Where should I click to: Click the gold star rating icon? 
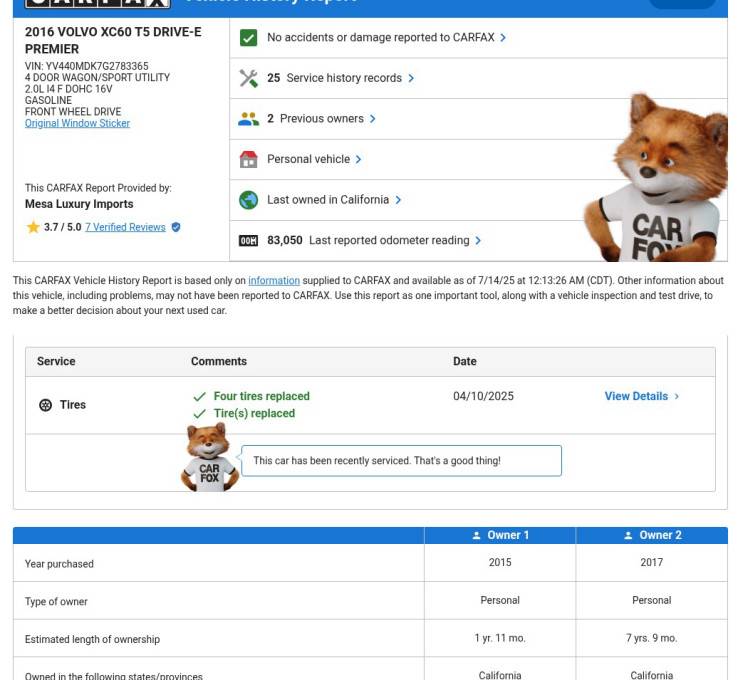(33, 227)
